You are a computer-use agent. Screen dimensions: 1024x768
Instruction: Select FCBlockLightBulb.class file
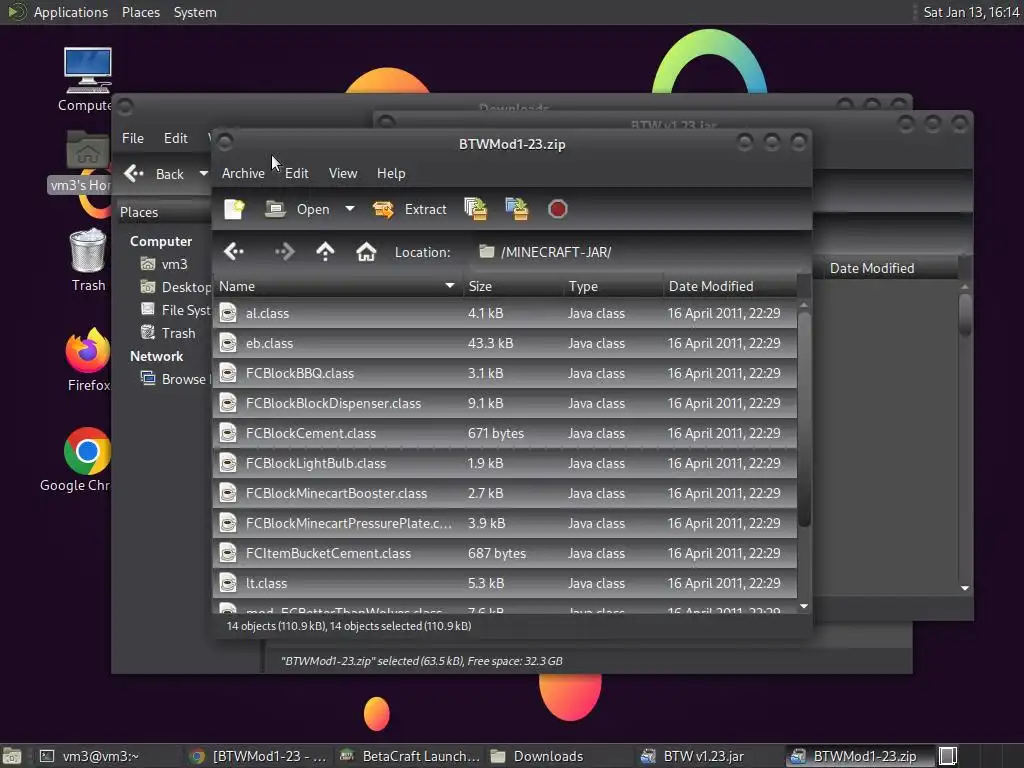coord(505,464)
